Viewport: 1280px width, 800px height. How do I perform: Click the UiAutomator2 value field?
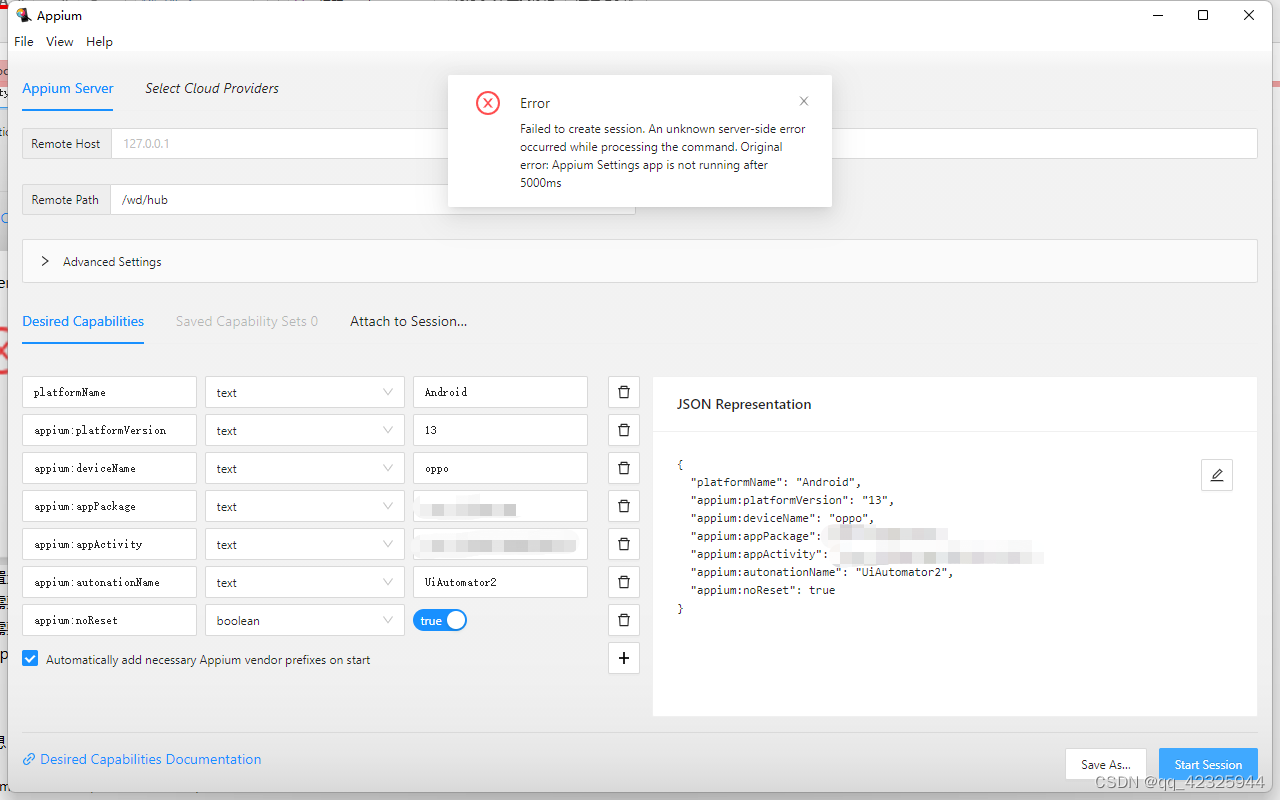pyautogui.click(x=500, y=582)
